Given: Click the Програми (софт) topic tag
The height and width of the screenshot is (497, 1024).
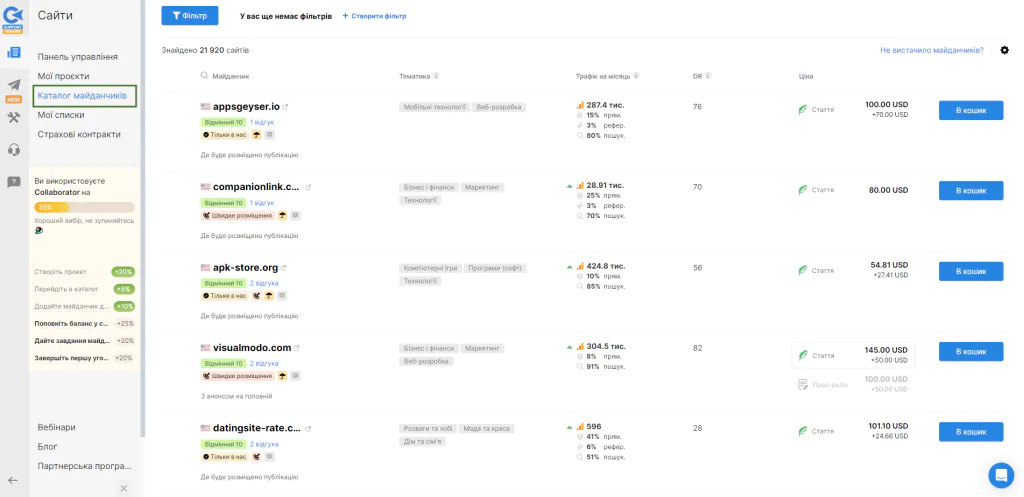Looking at the screenshot, I should 496,268.
